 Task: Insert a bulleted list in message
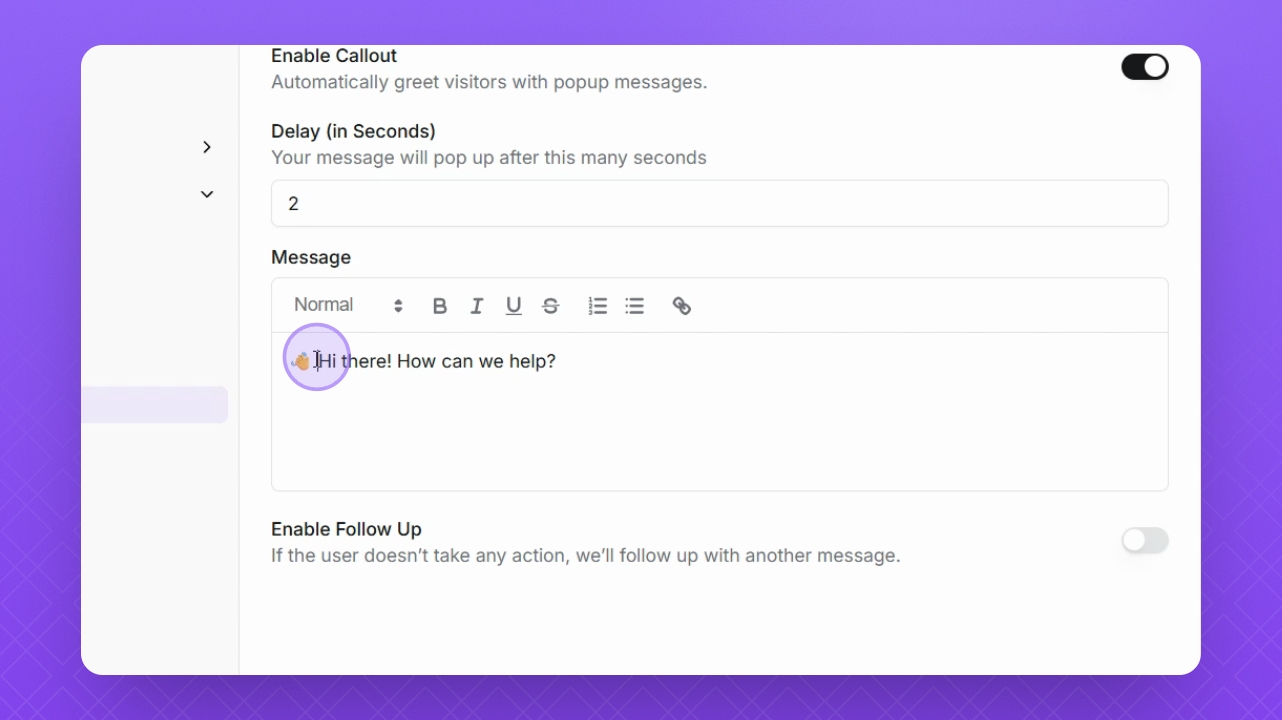point(635,306)
